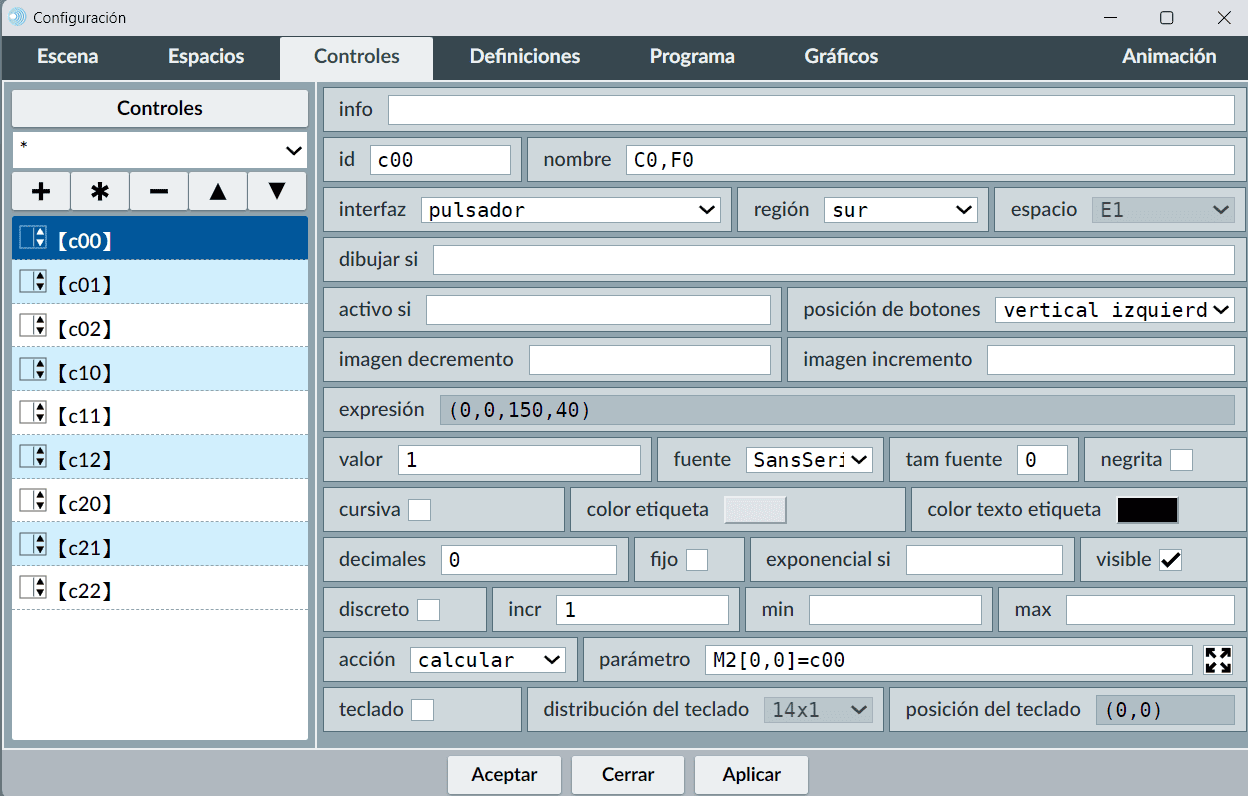Enable the negrita checkbox
The image size is (1248, 796).
[x=1181, y=460]
